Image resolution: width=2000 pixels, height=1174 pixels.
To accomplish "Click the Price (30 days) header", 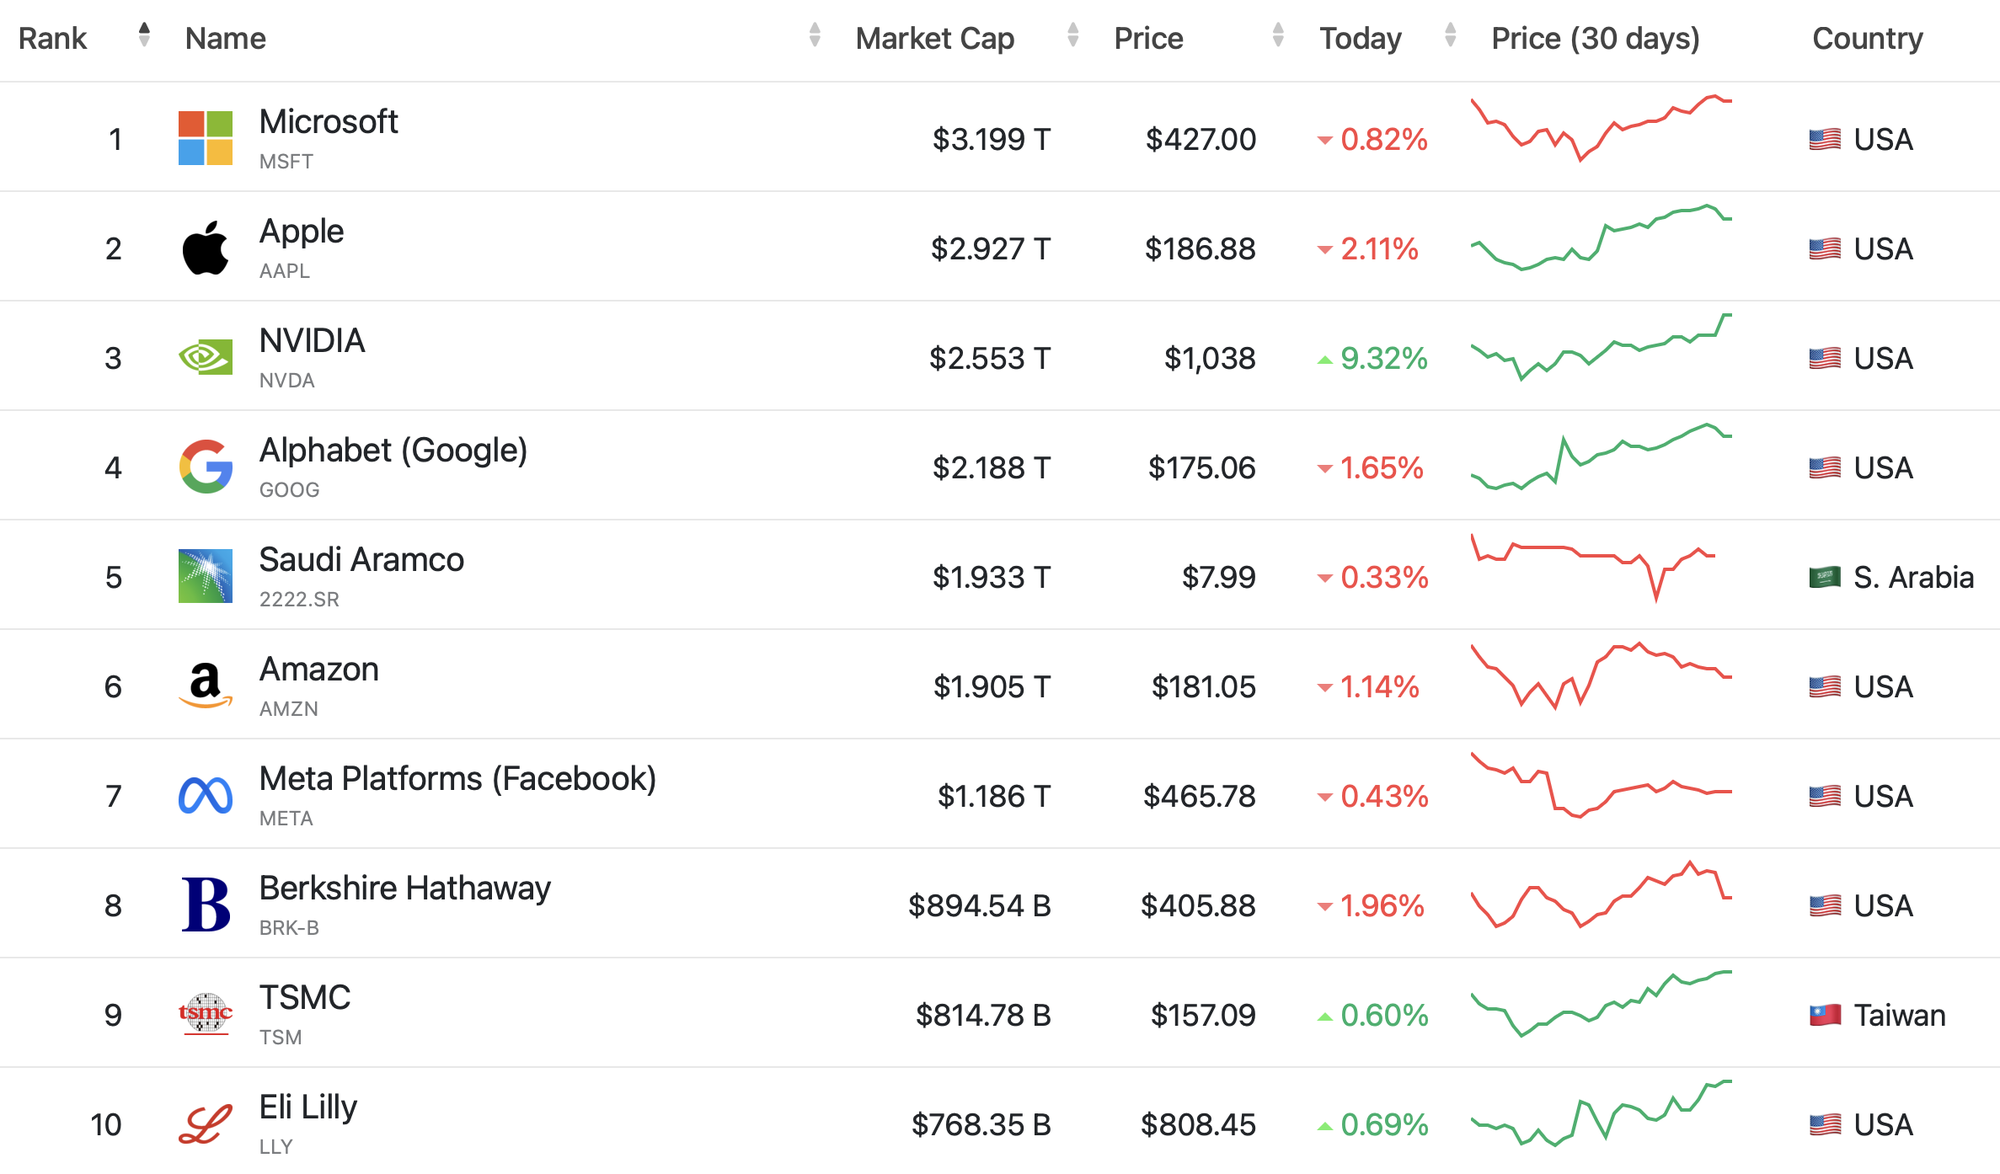I will [x=1595, y=38].
